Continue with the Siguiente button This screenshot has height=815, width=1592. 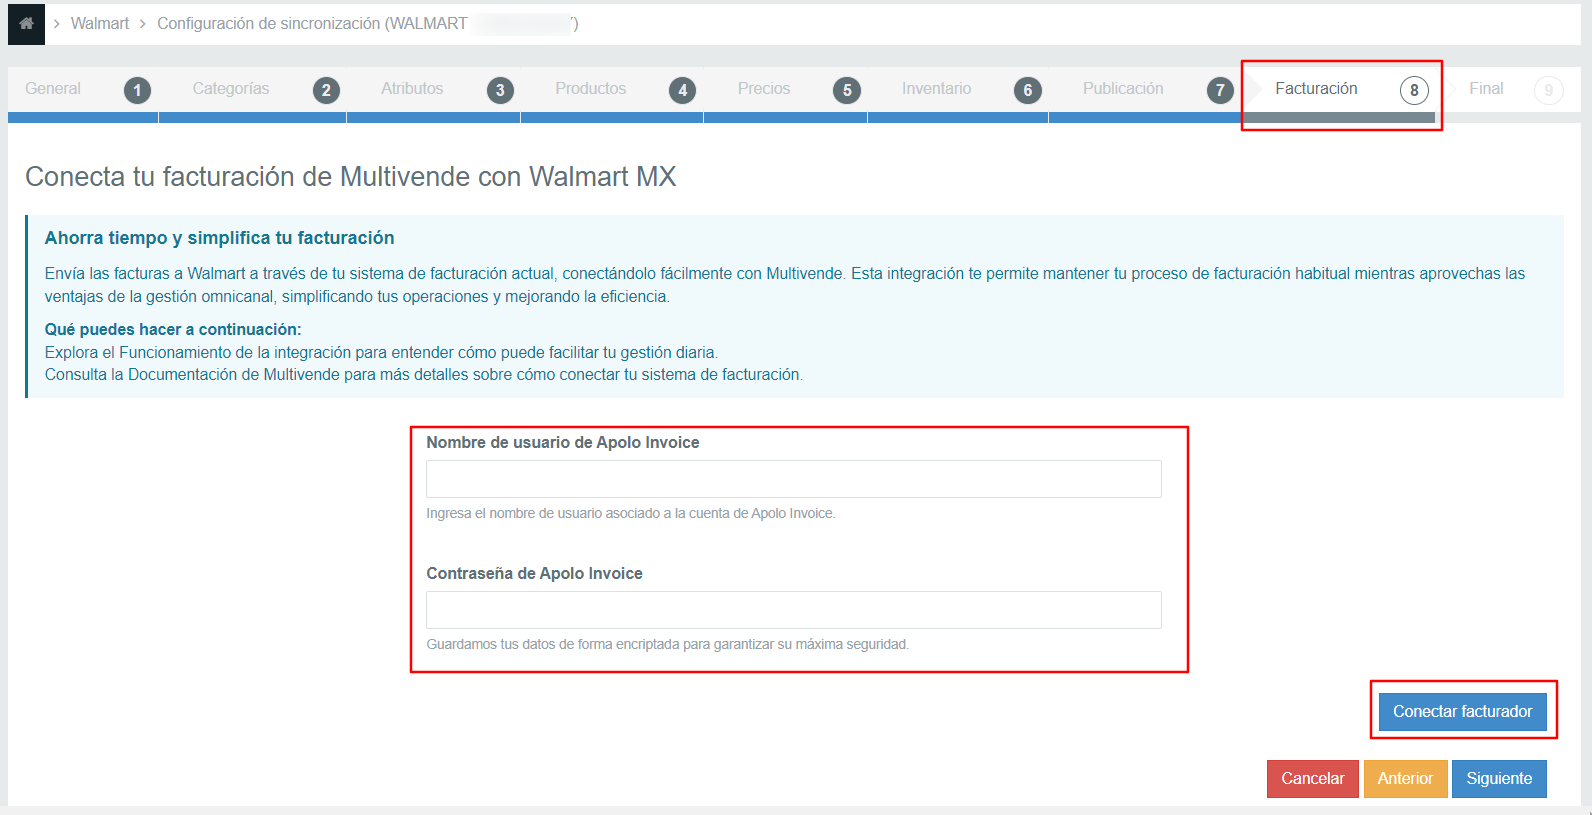point(1499,779)
